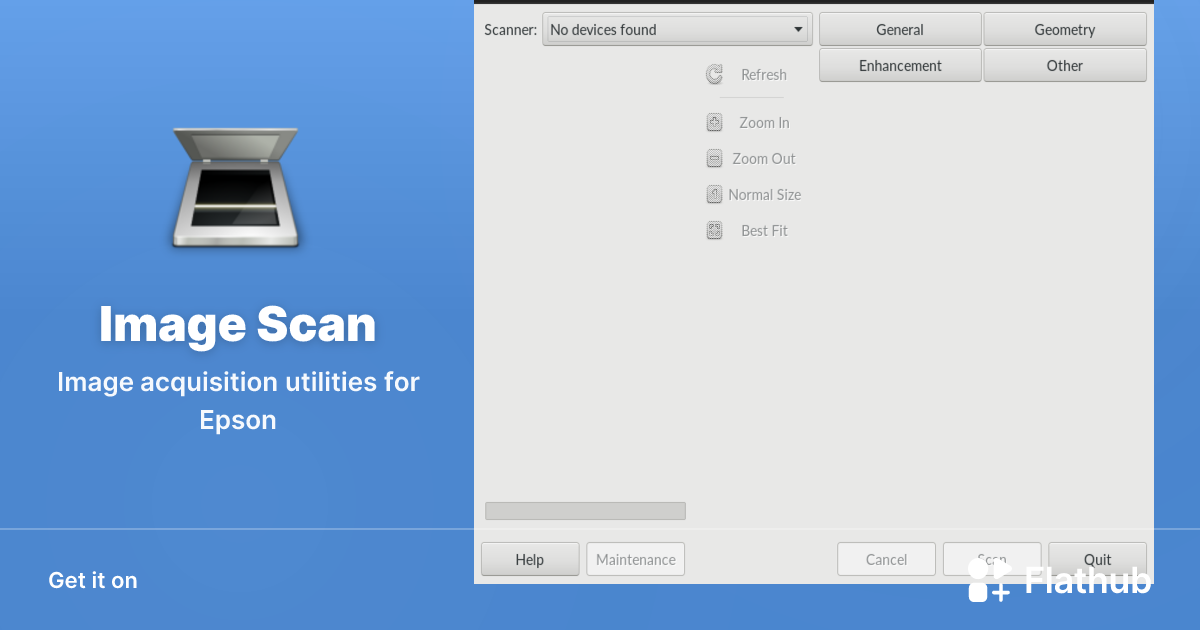Click the Cancel button
Viewport: 1200px width, 630px height.
click(x=886, y=560)
